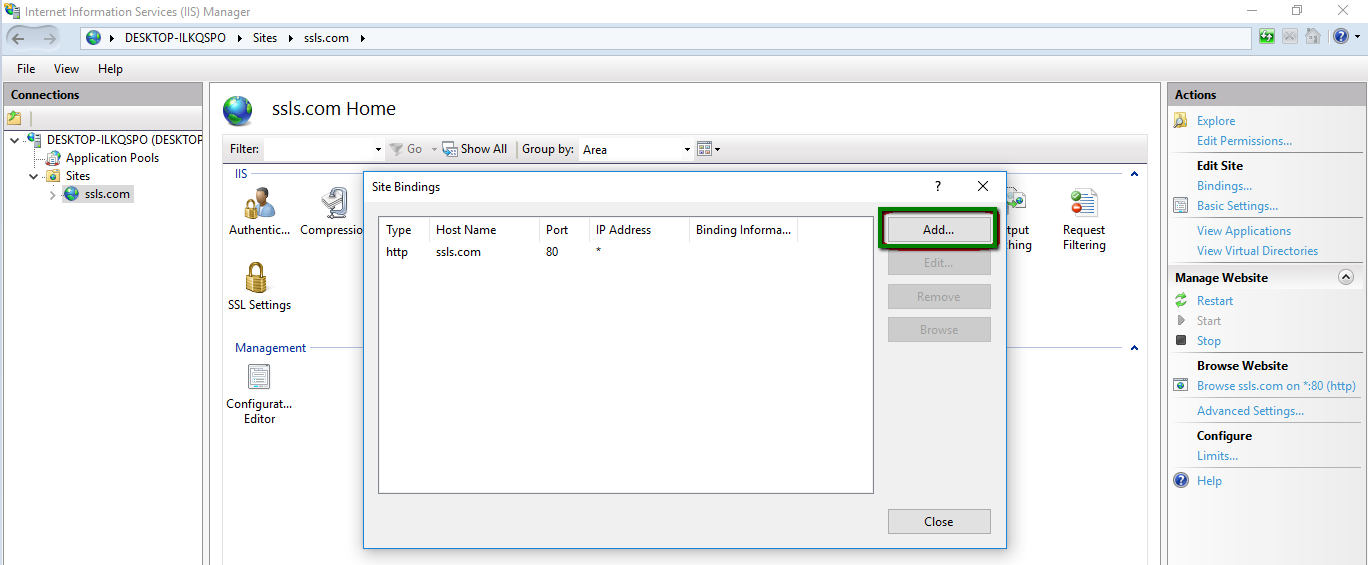Viewport: 1368px width, 565px height.
Task: Open the Group by Area dropdown
Action: [687, 150]
